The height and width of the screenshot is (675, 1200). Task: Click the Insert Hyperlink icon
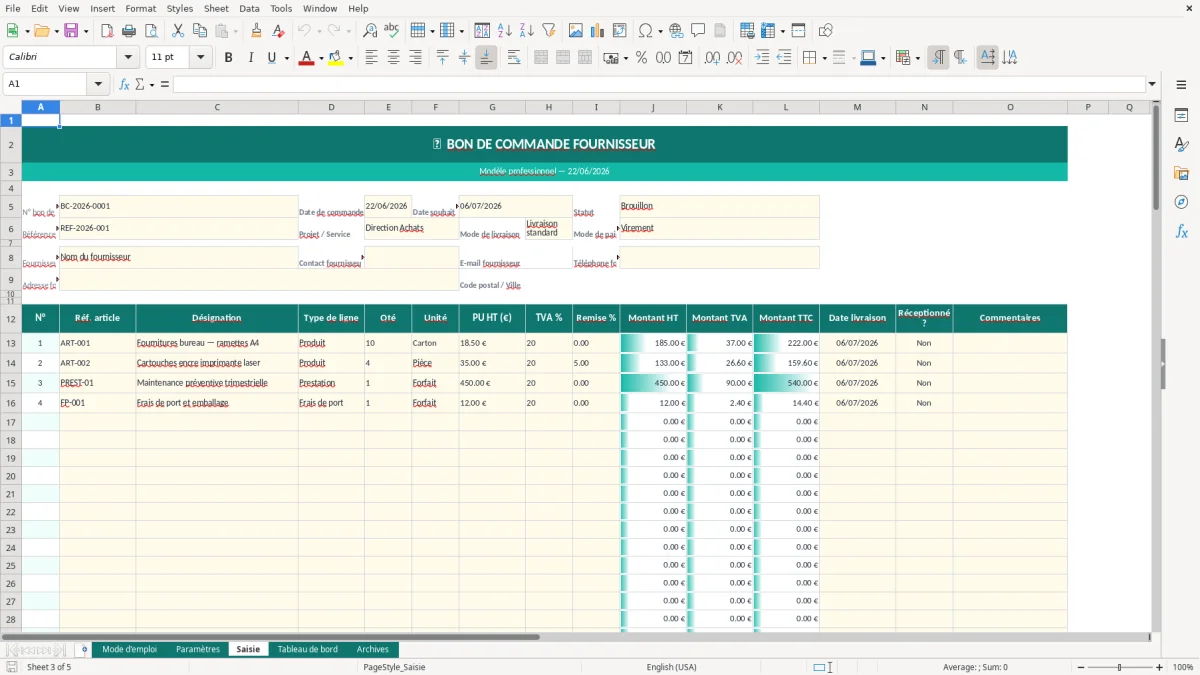coord(676,31)
